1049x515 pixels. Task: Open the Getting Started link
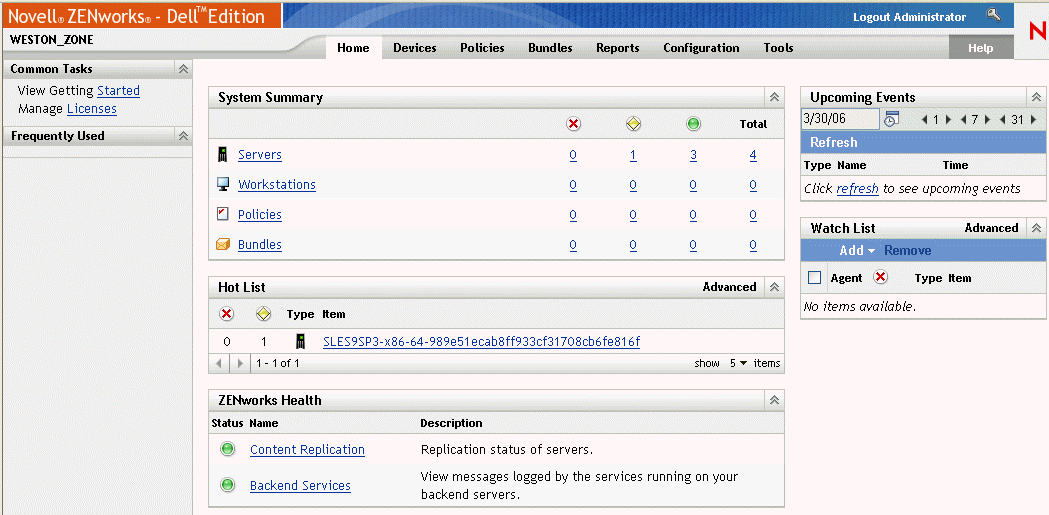[x=118, y=90]
